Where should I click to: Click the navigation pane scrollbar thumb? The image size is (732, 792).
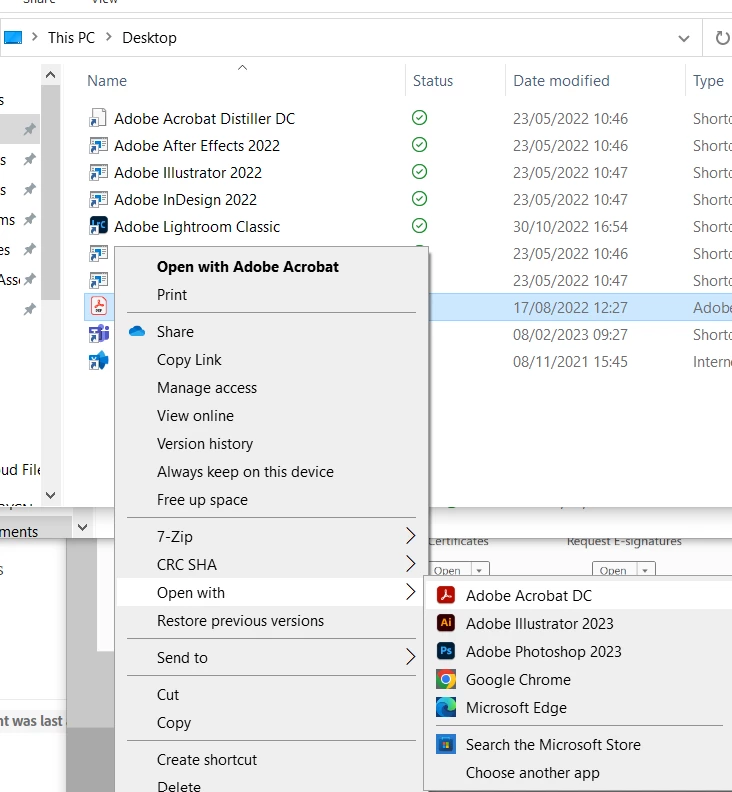point(51,192)
